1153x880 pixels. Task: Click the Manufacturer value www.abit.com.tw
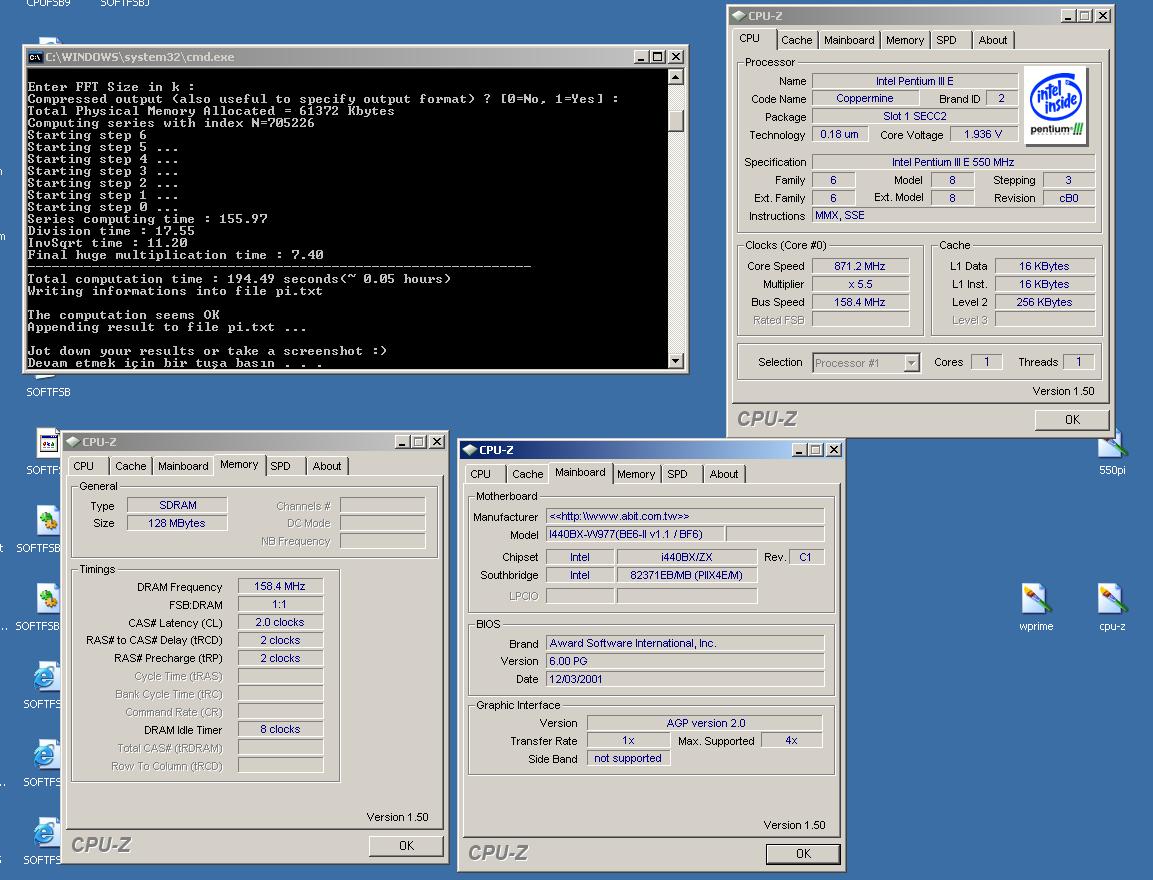click(685, 516)
